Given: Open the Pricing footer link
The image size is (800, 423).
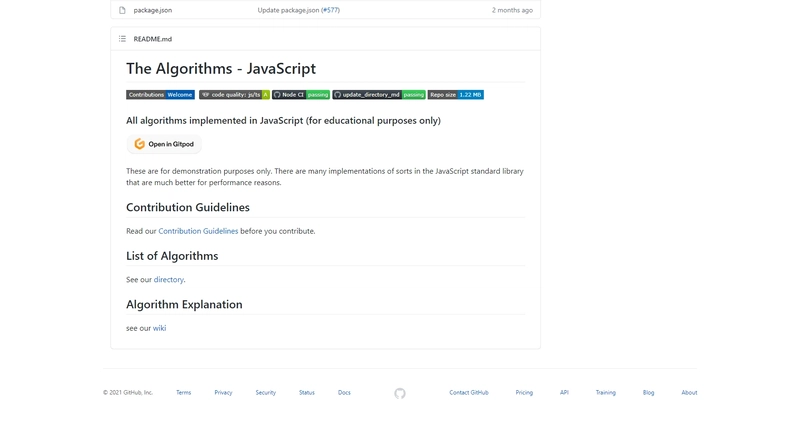Looking at the screenshot, I should click(524, 393).
